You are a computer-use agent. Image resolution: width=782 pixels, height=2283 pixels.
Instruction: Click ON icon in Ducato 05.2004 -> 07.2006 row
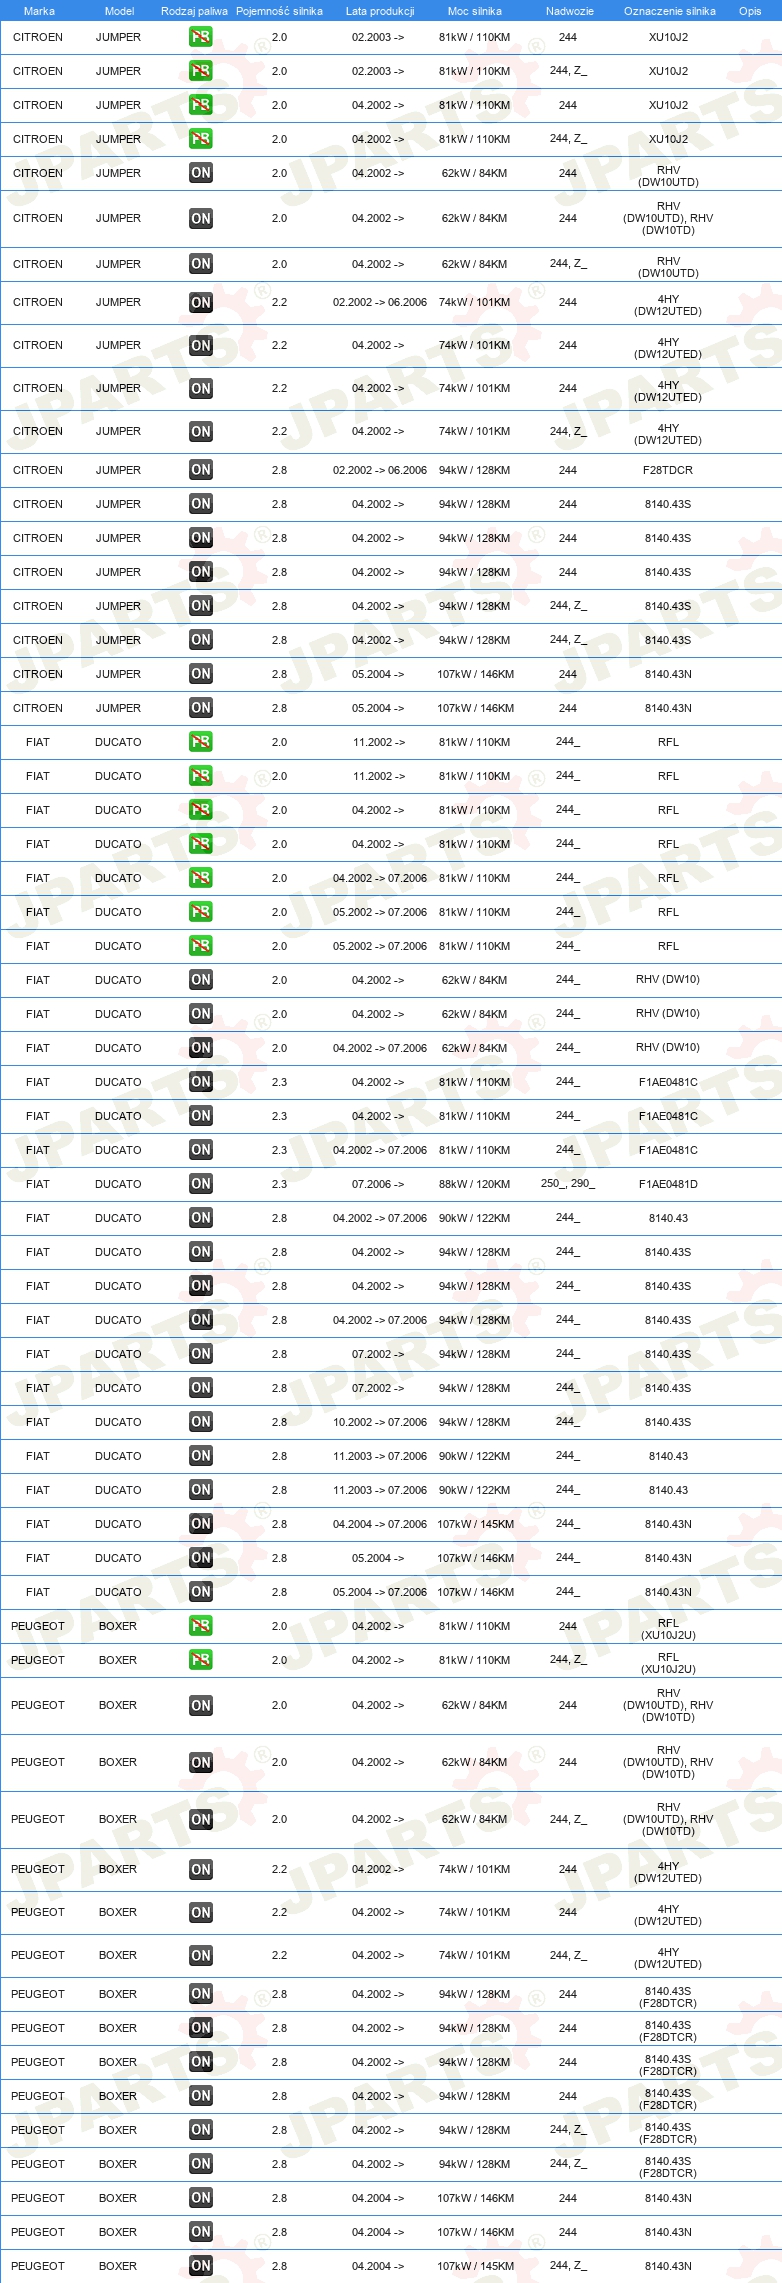pyautogui.click(x=201, y=1592)
